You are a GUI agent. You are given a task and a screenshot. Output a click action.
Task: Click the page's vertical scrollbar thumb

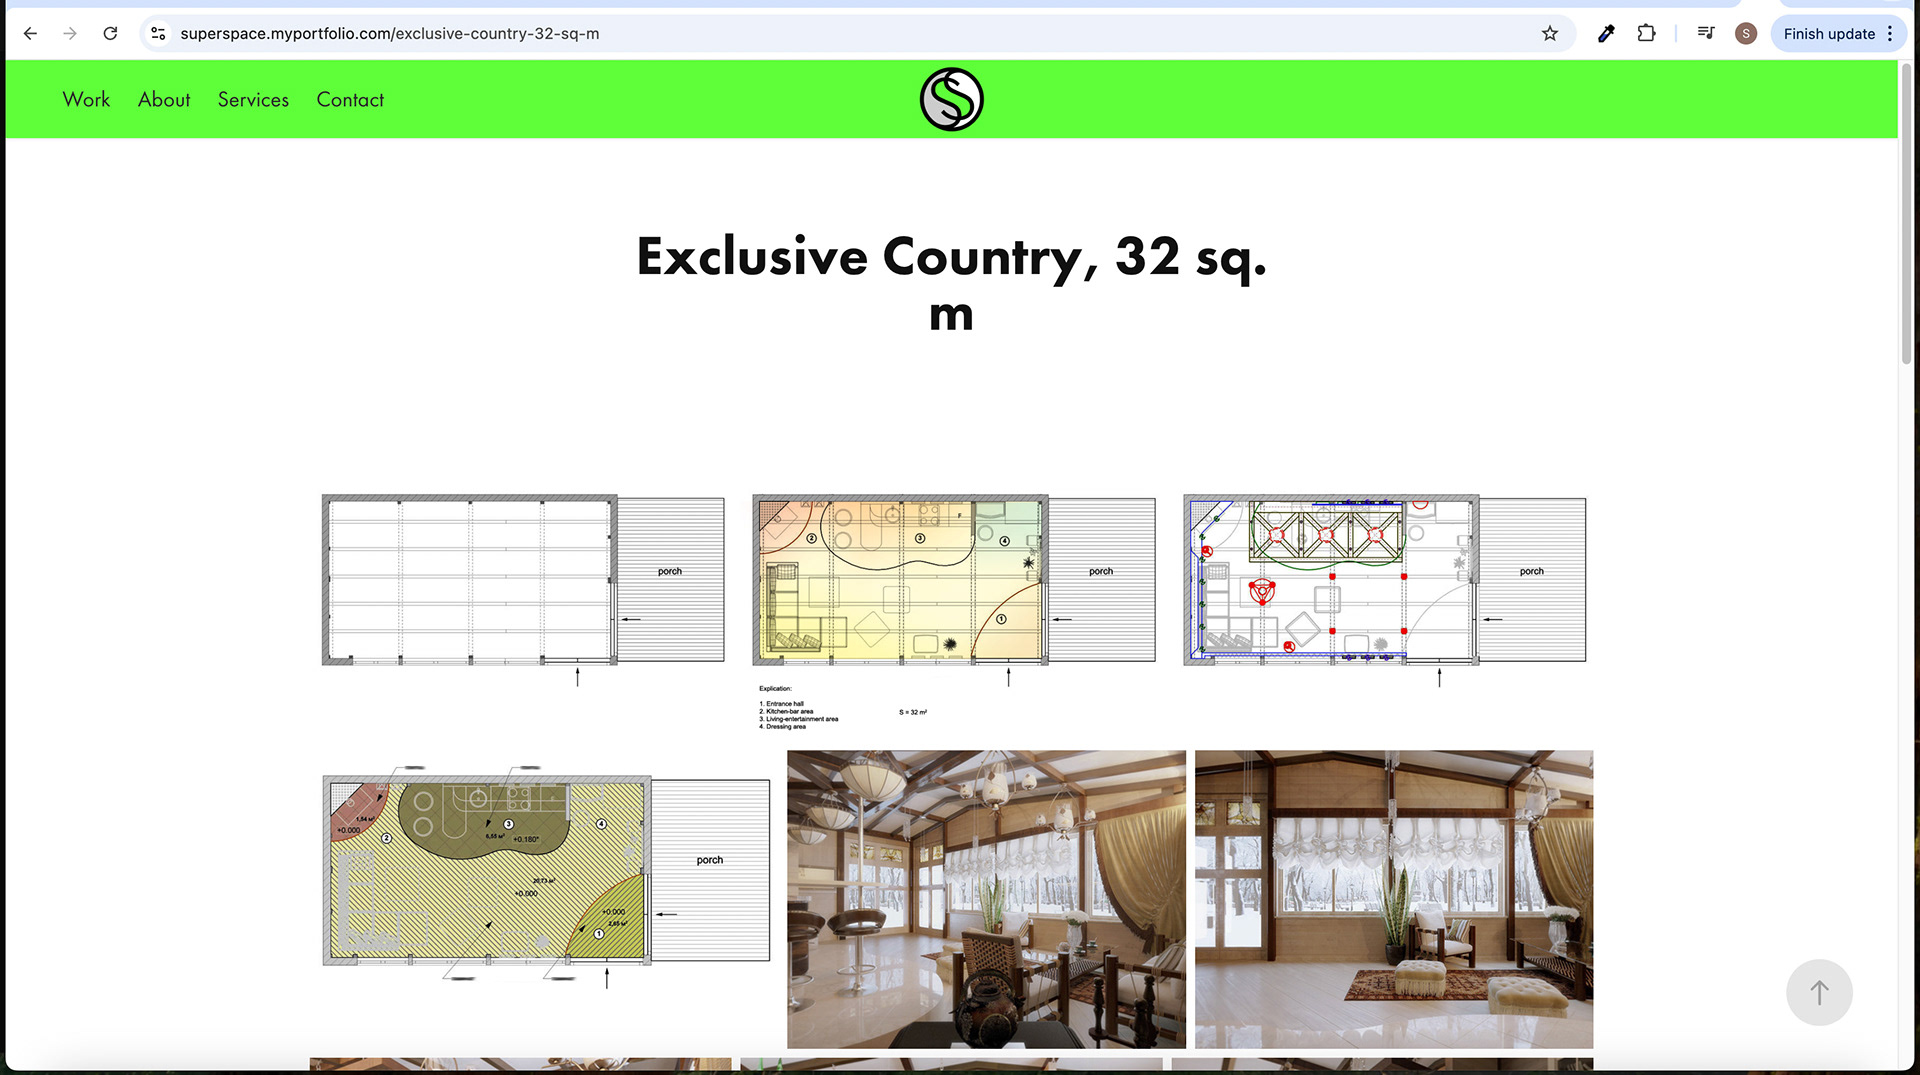click(1907, 215)
